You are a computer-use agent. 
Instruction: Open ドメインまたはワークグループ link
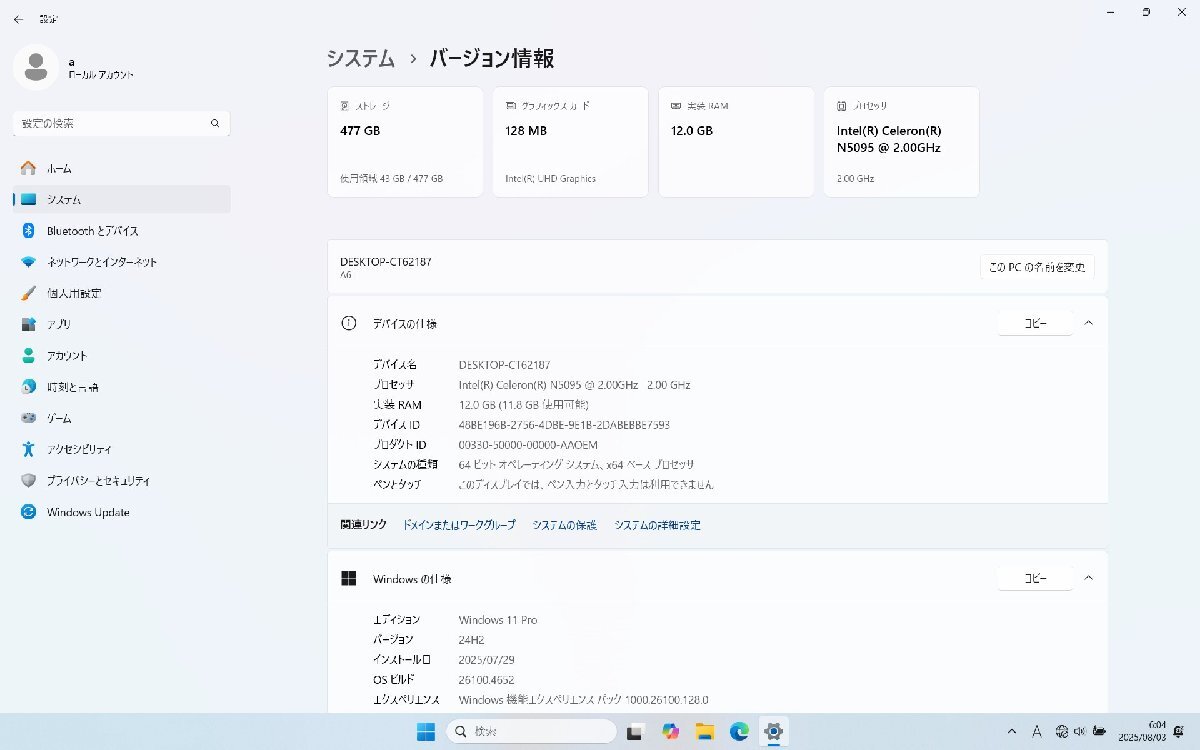coord(459,525)
